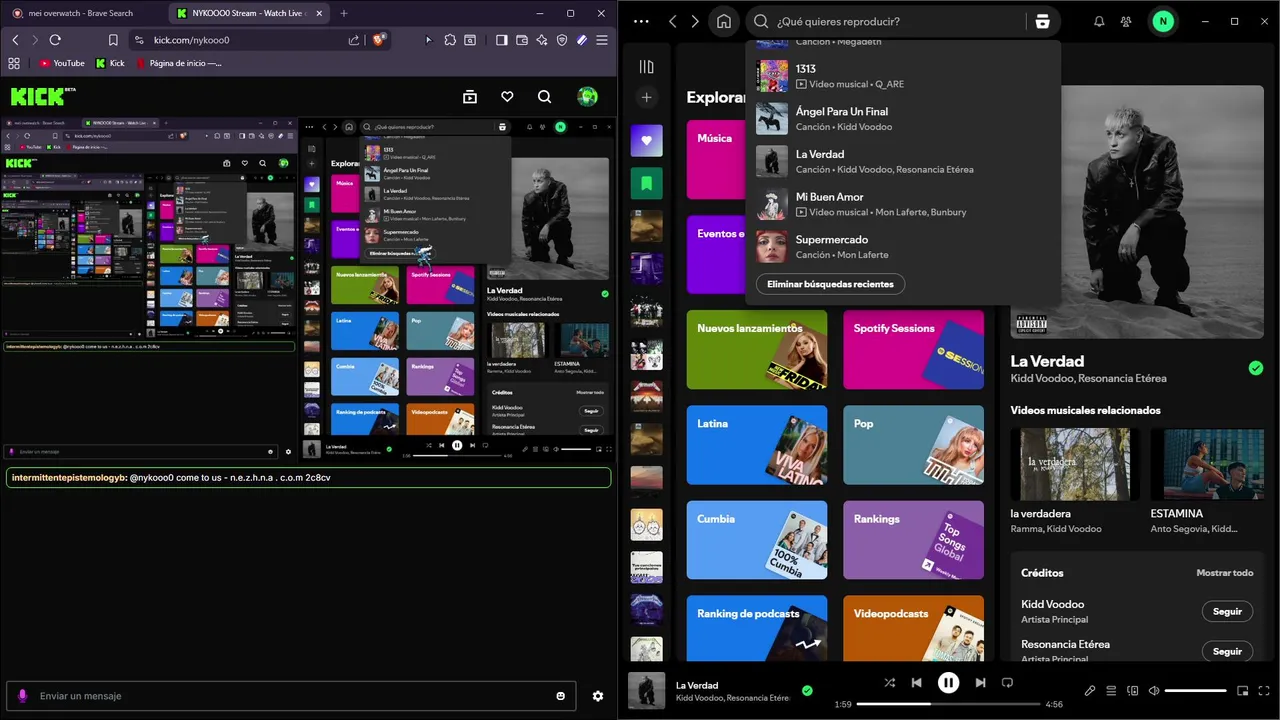Toggle saved checkmark beside La Verdad title

tap(1256, 368)
